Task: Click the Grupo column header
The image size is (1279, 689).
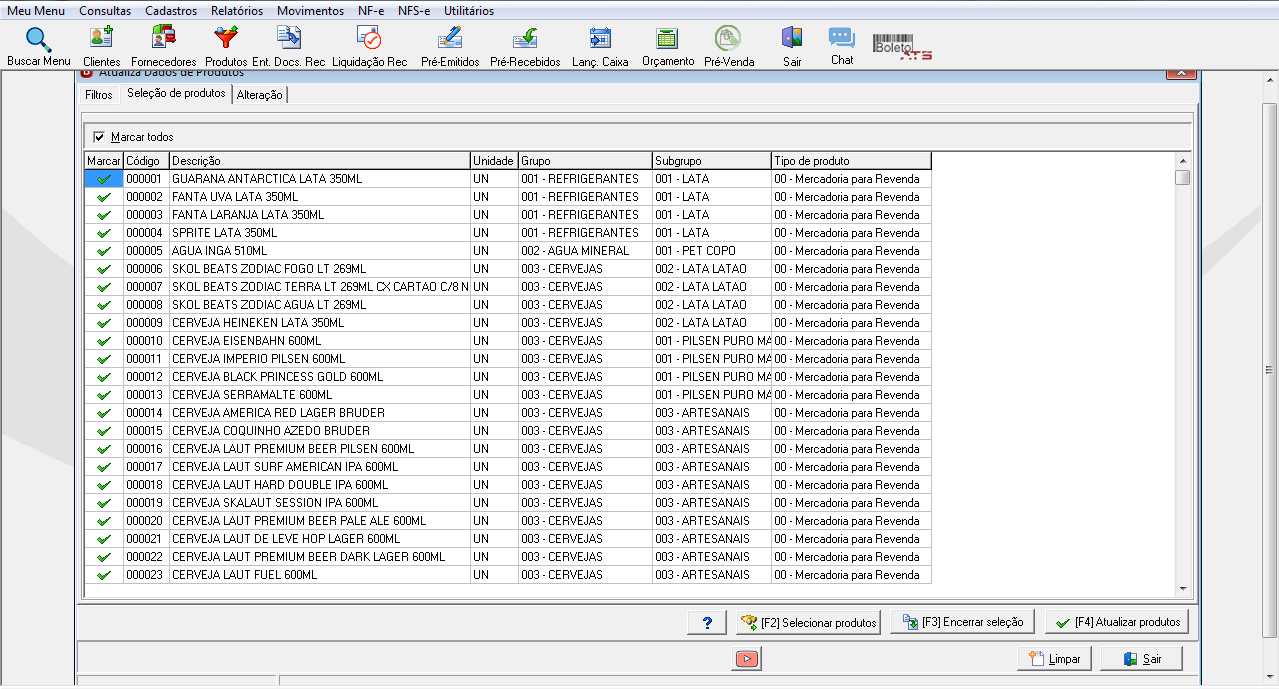Action: [x=585, y=161]
